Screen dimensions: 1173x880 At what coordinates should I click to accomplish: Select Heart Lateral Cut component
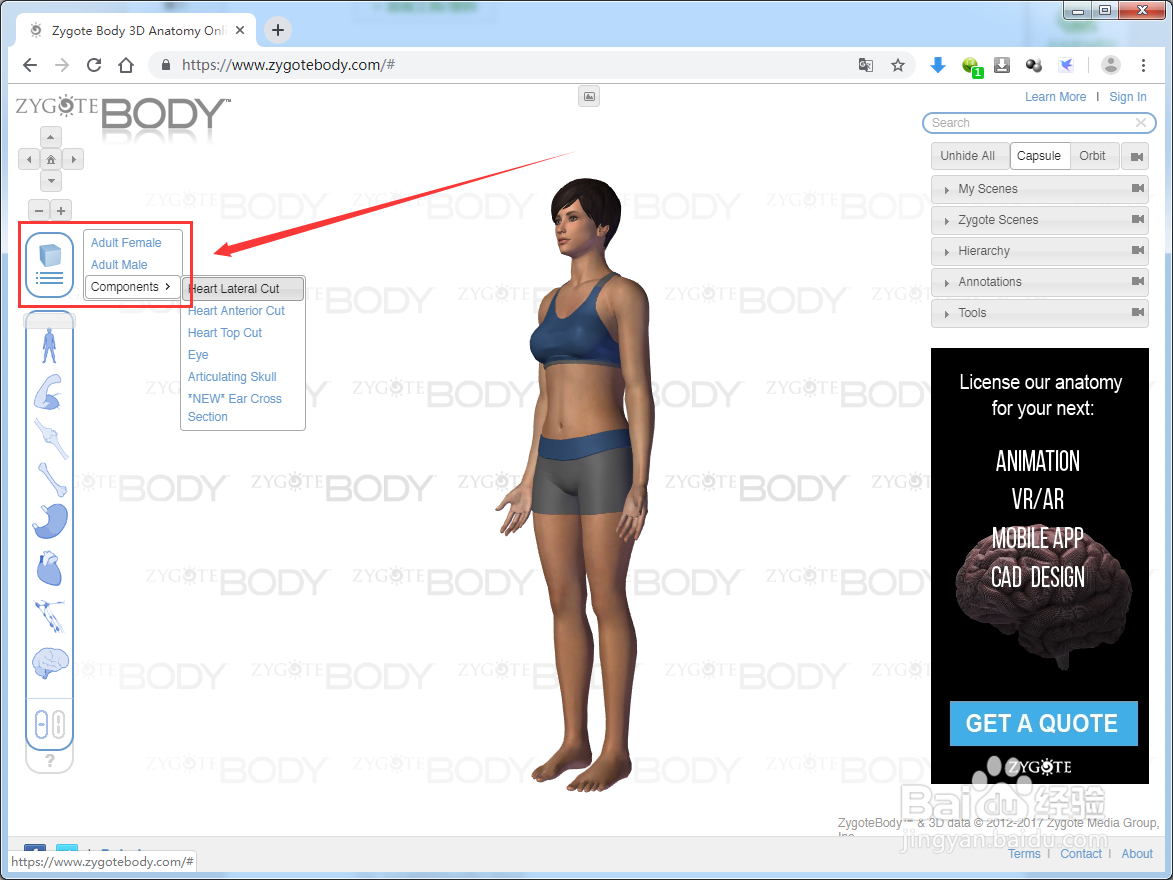(242, 289)
